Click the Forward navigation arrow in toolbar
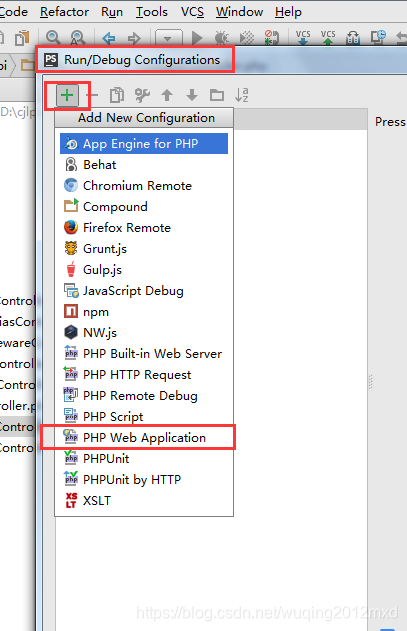407x631 pixels. pyautogui.click(x=134, y=38)
